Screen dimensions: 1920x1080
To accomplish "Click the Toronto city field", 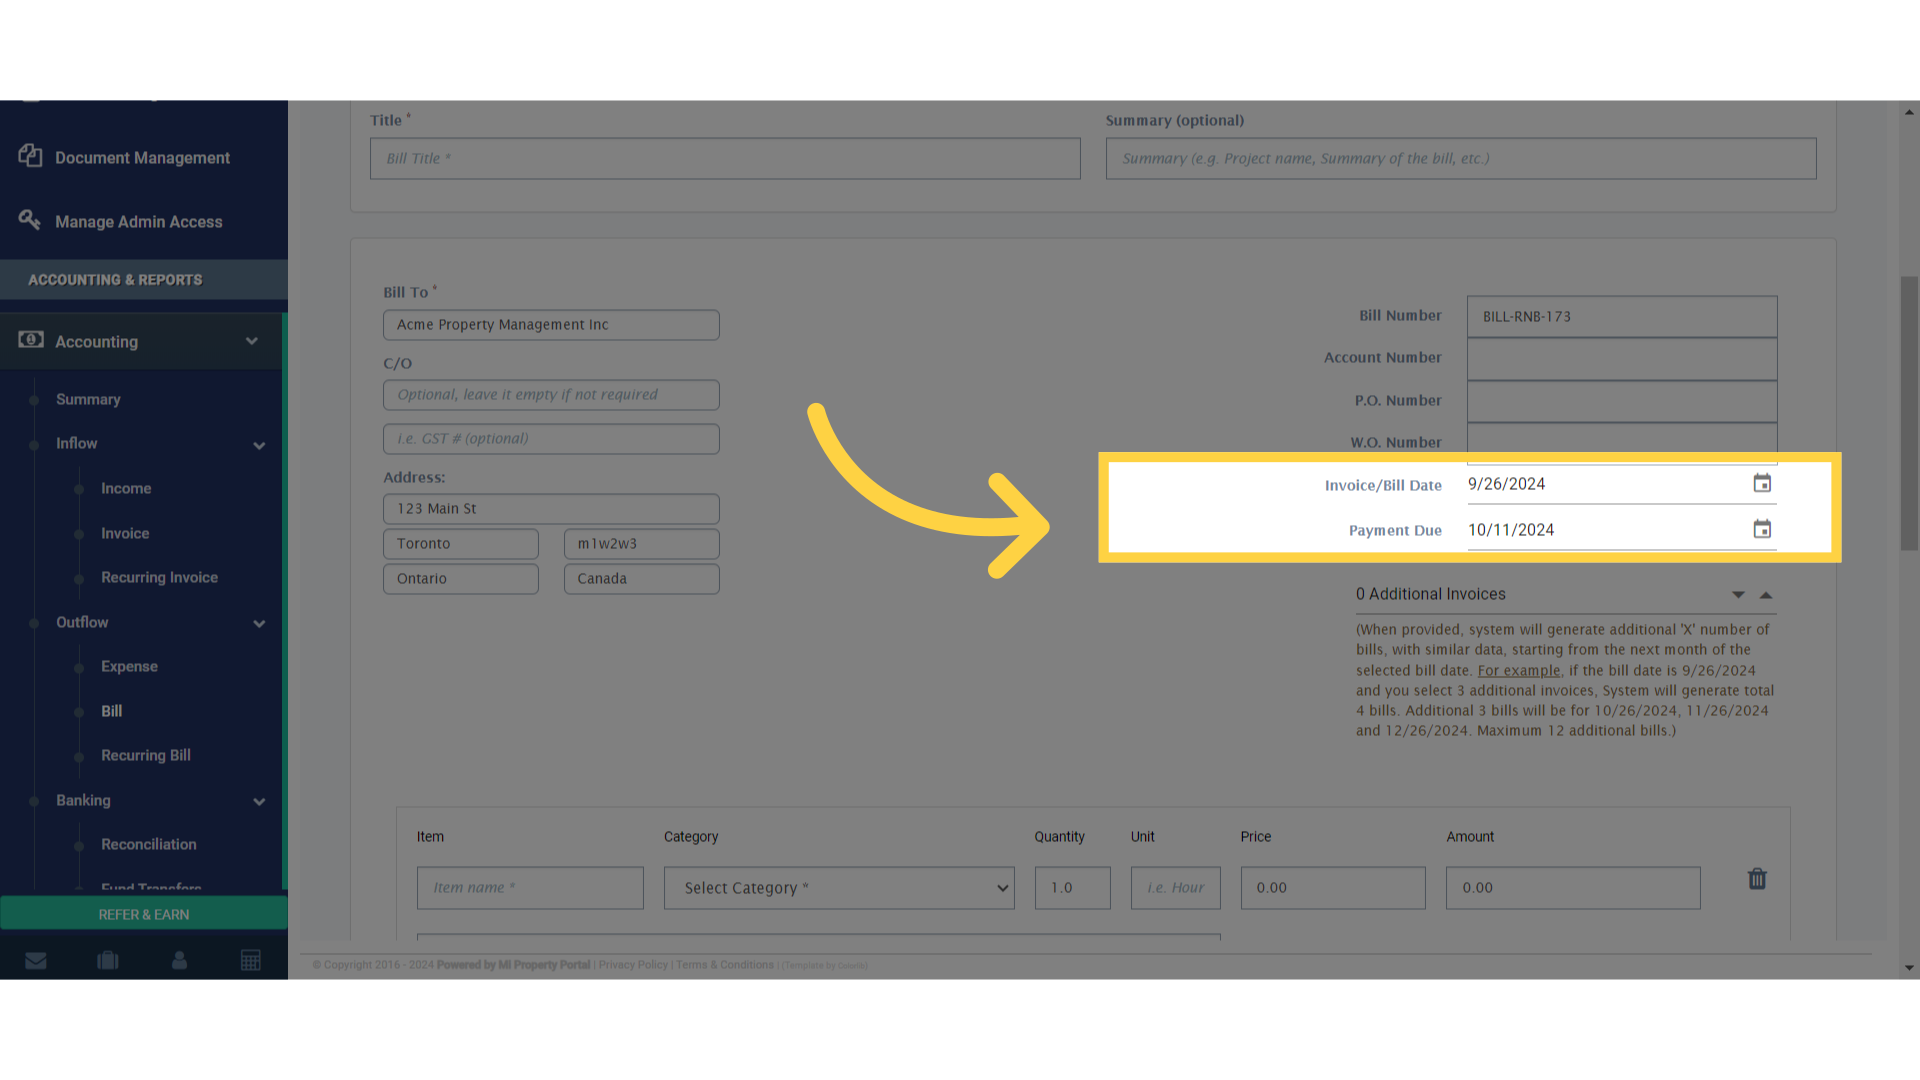I will 461,544.
